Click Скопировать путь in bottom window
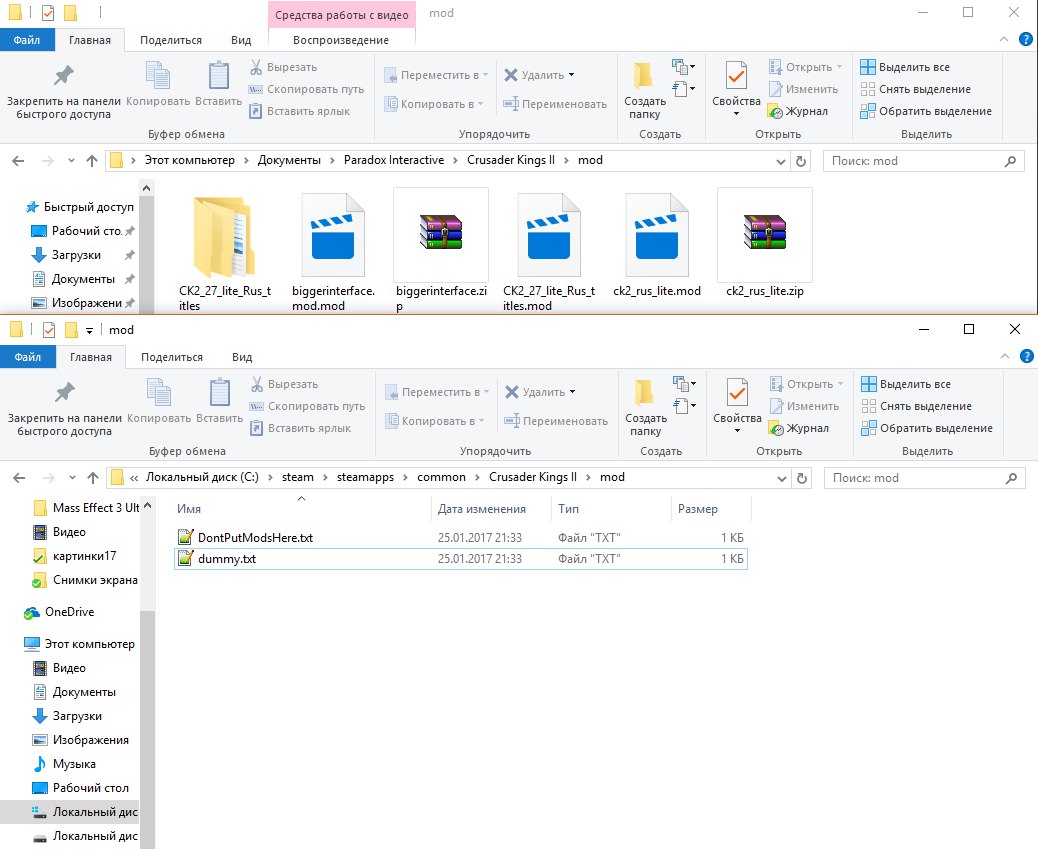 pyautogui.click(x=307, y=406)
